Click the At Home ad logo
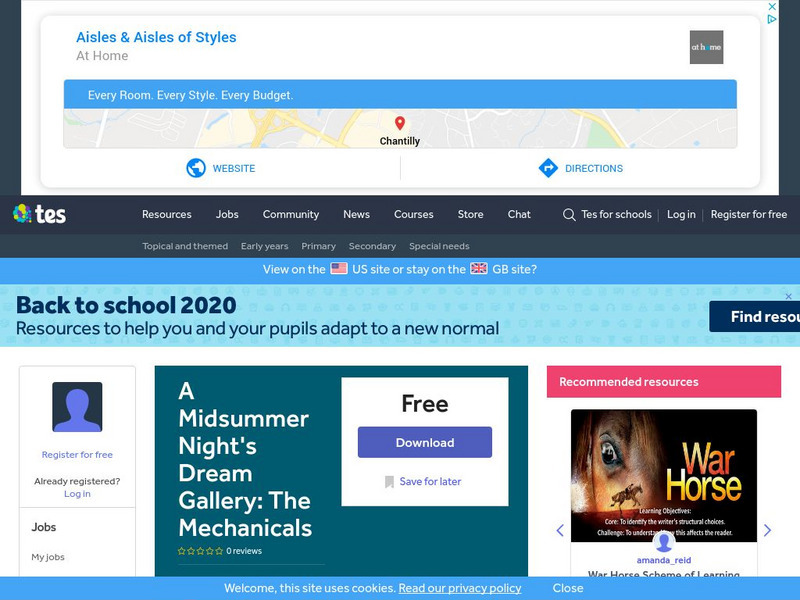The image size is (800, 600). coord(706,47)
